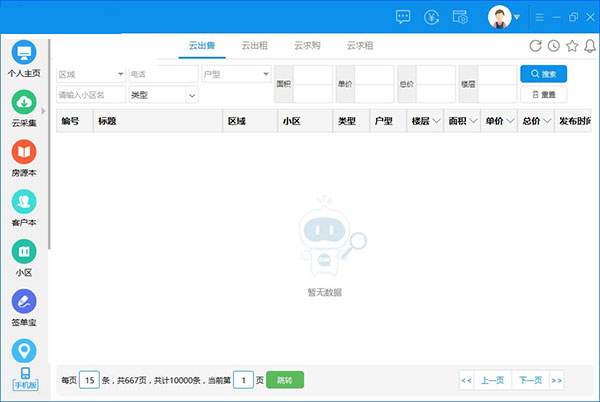
Task: Open the 类型 filter dropdown
Action: [163, 95]
